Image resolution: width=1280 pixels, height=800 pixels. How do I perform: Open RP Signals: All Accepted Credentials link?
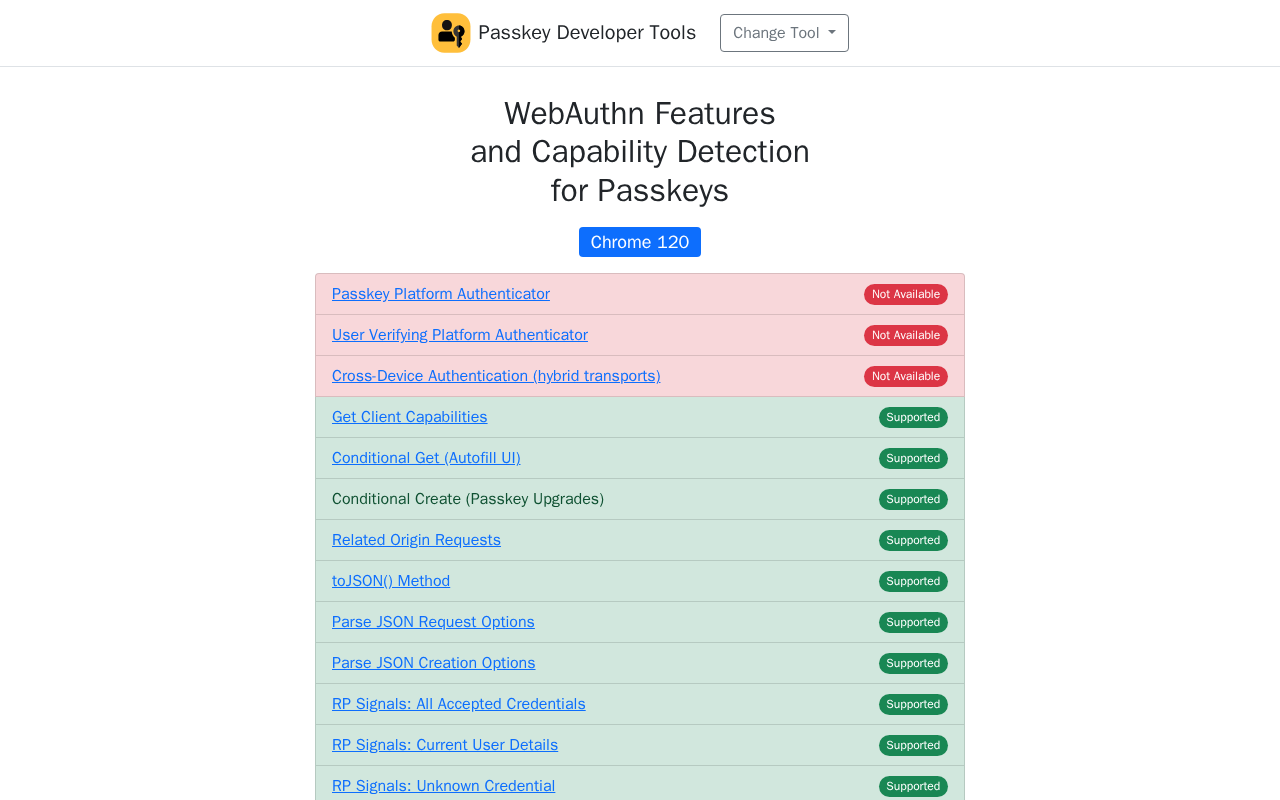pyautogui.click(x=459, y=704)
